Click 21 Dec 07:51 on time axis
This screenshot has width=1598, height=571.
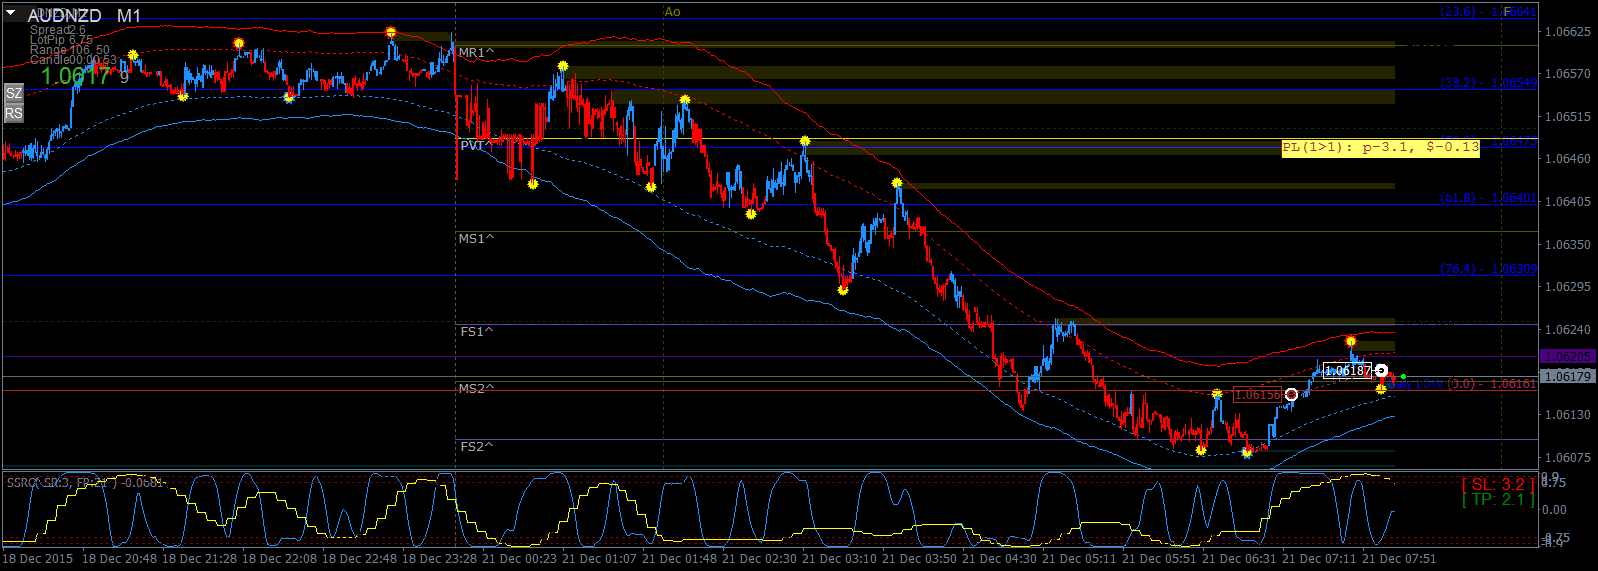pyautogui.click(x=1399, y=559)
